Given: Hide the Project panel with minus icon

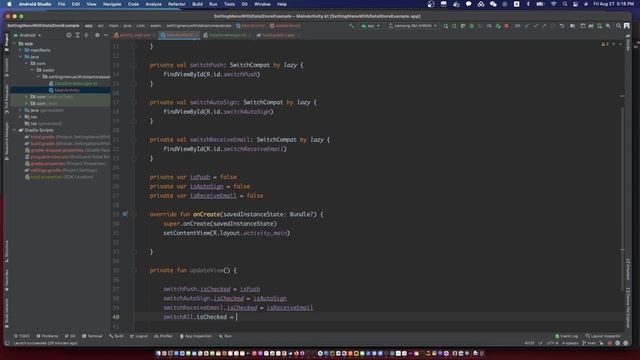Looking at the screenshot, I should (x=106, y=36).
